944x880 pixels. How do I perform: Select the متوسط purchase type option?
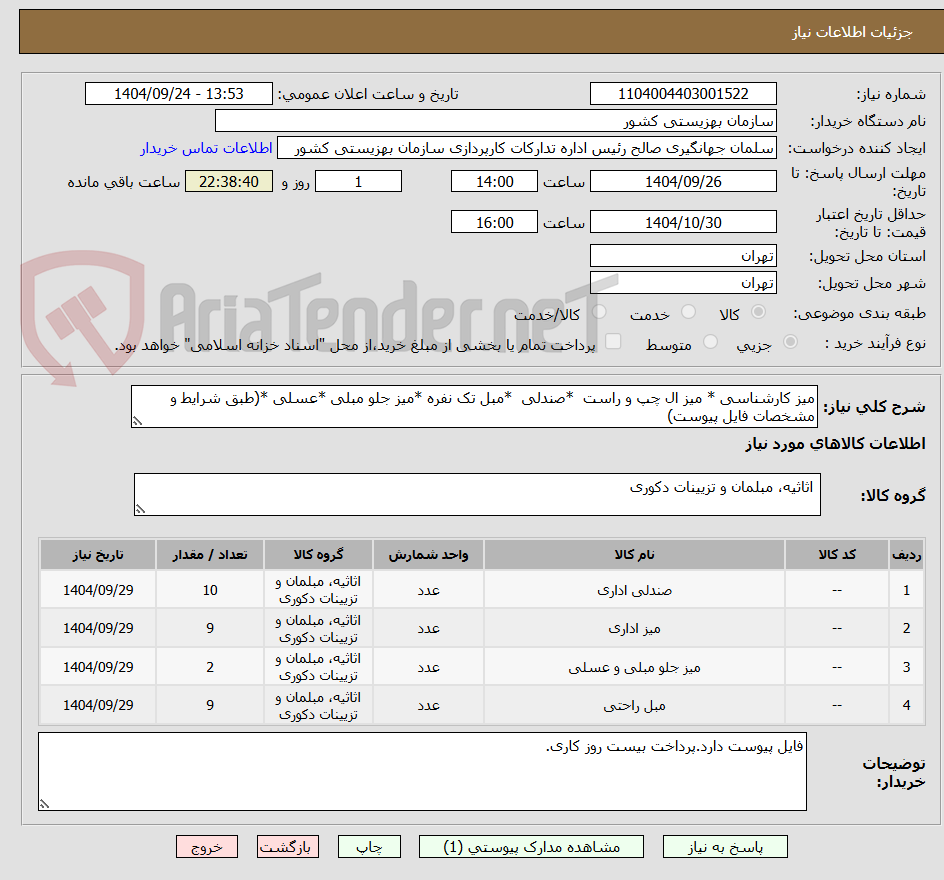(x=711, y=341)
